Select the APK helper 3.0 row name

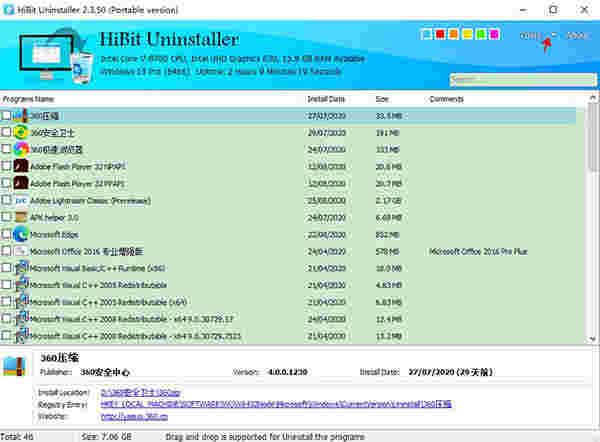54,217
